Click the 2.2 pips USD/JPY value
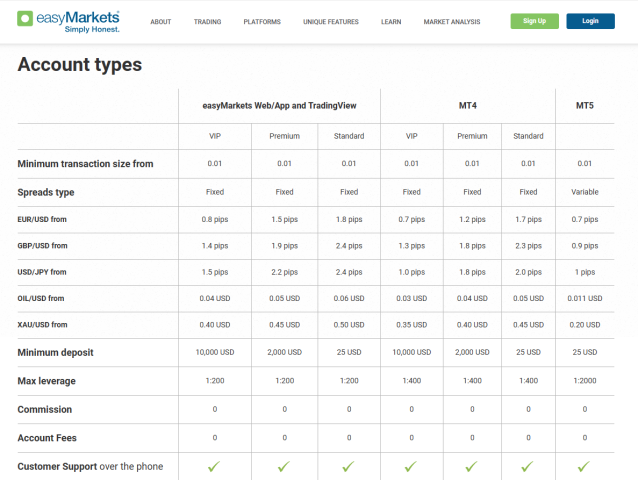Viewport: 638px width, 480px height. pyautogui.click(x=284, y=272)
